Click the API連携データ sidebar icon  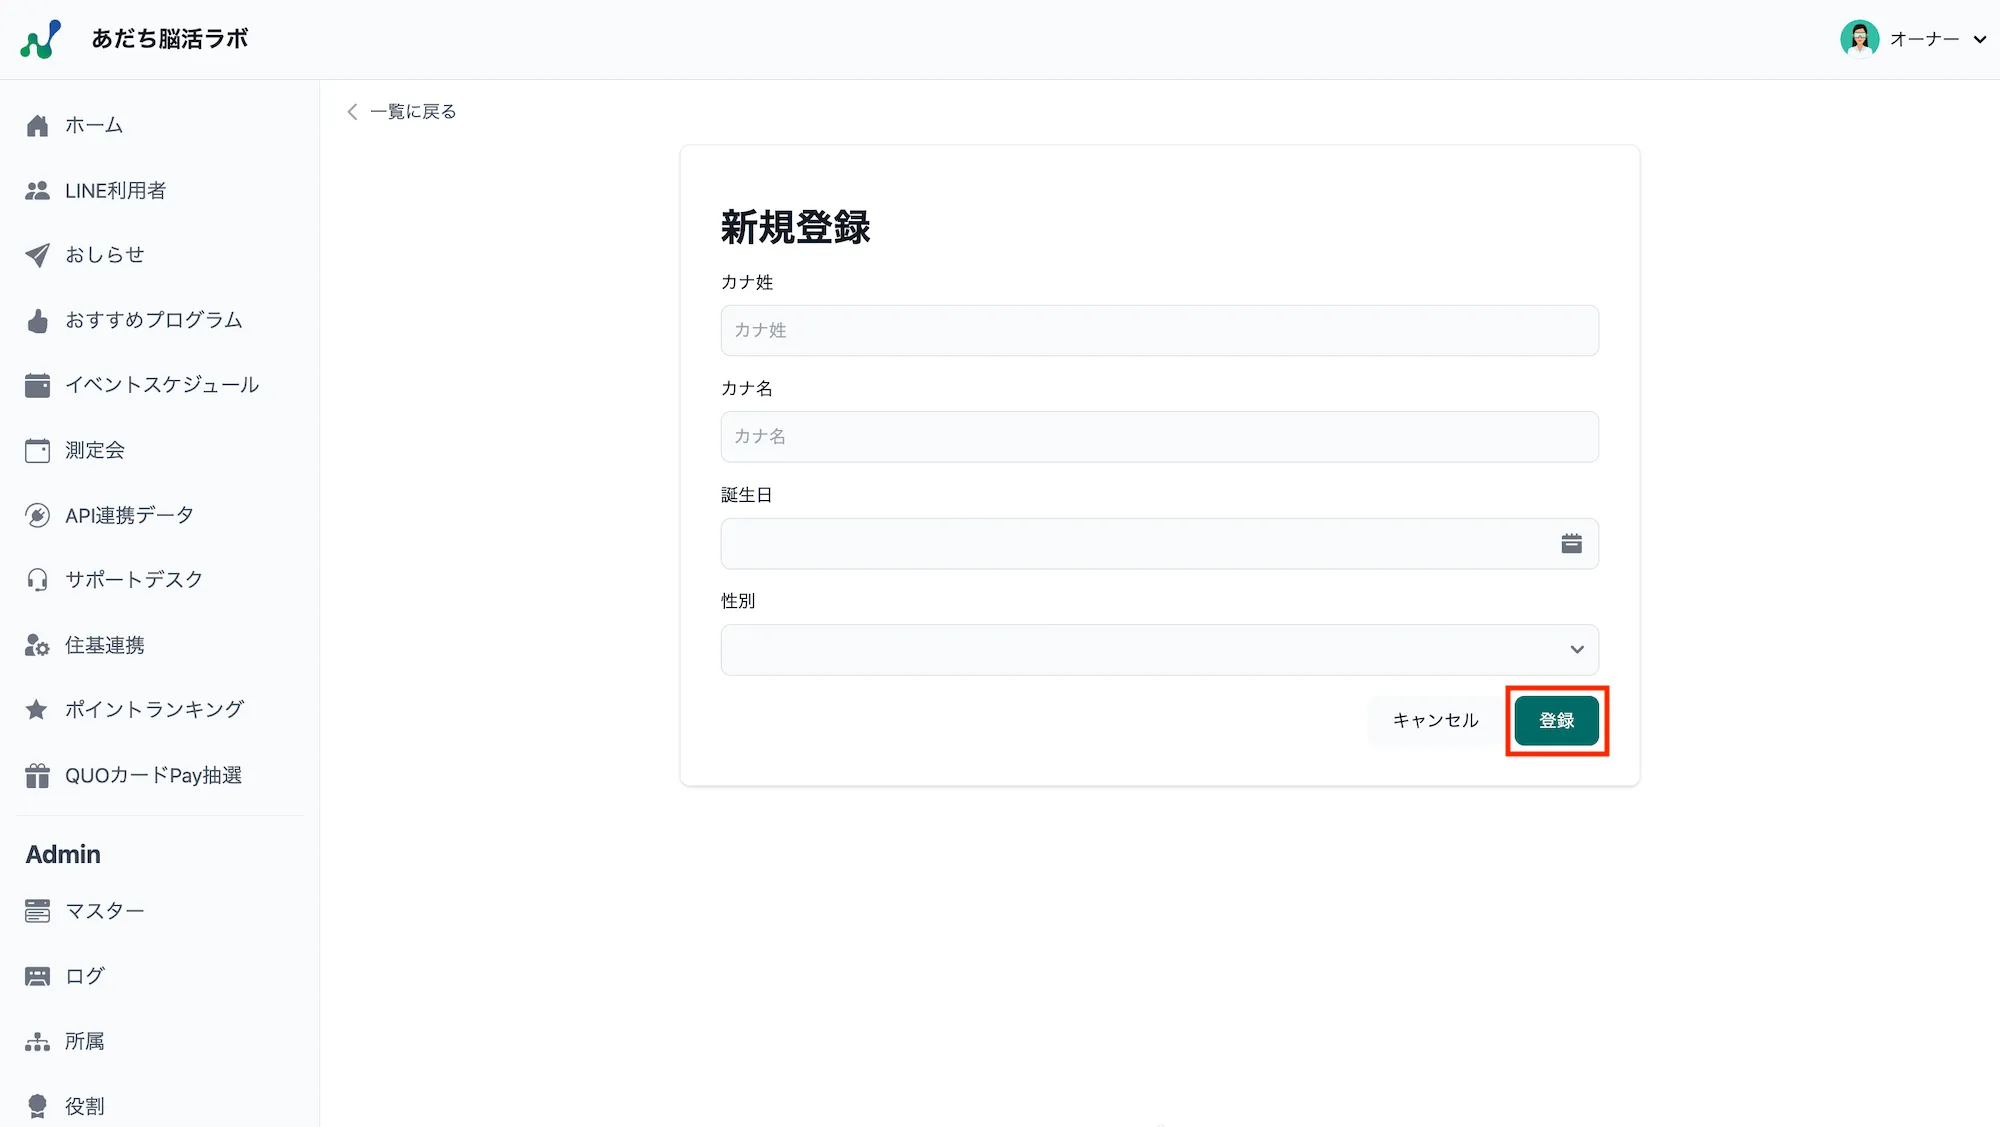click(x=37, y=514)
